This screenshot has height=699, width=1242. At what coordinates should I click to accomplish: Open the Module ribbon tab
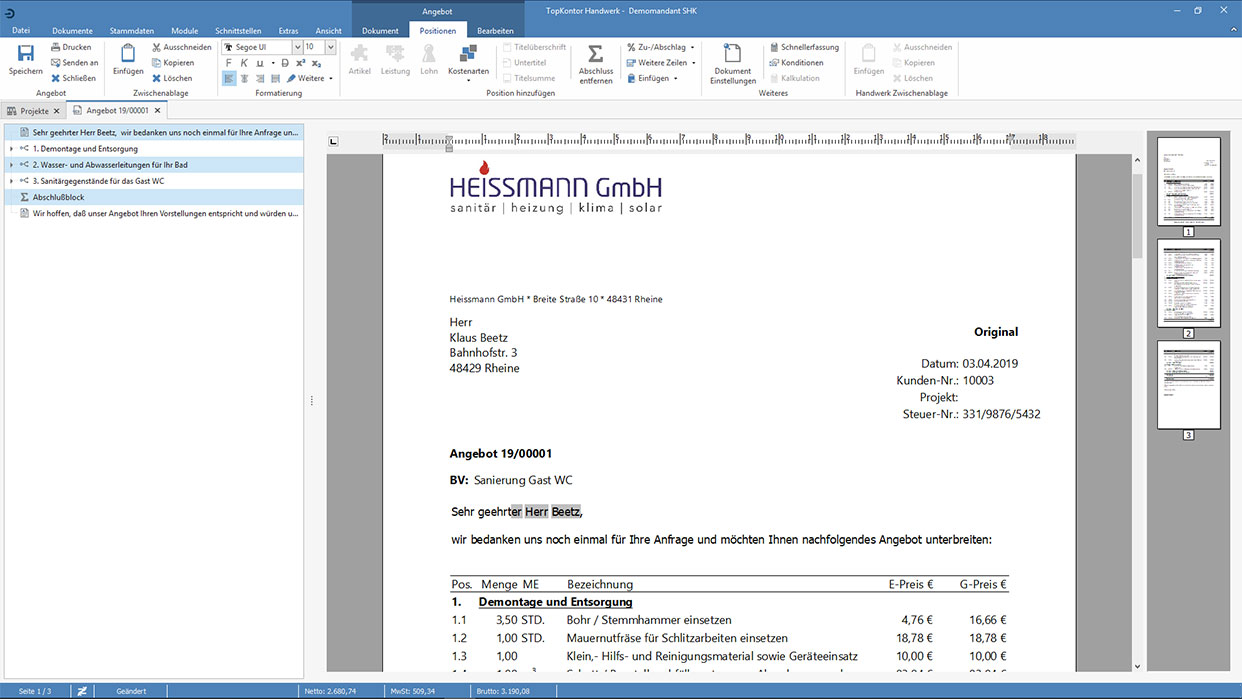184,31
